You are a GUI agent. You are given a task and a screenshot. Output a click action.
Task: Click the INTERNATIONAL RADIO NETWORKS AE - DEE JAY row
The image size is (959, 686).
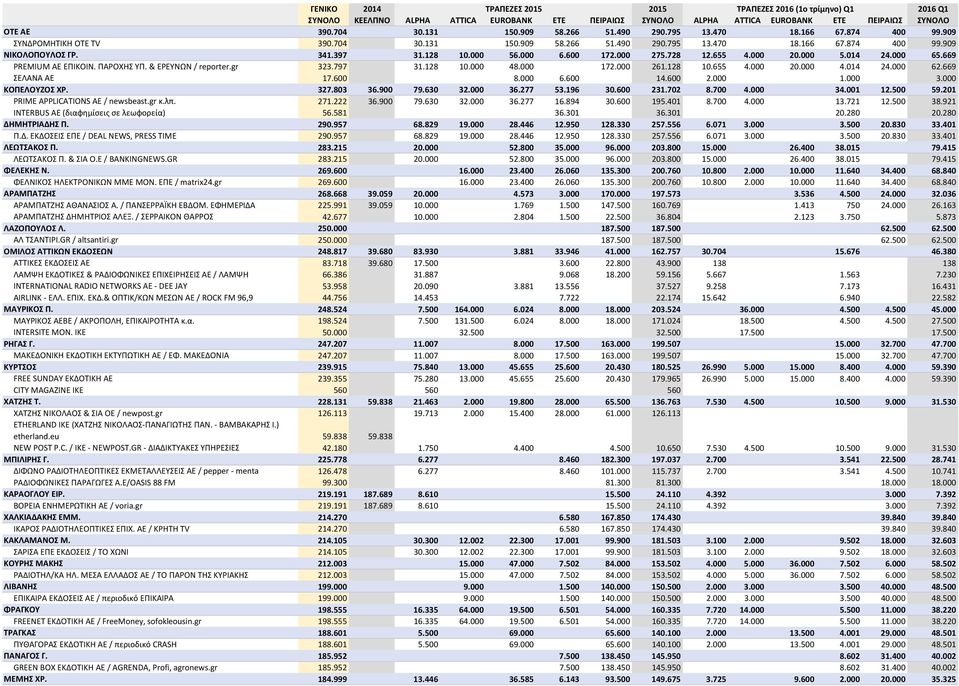(x=480, y=286)
